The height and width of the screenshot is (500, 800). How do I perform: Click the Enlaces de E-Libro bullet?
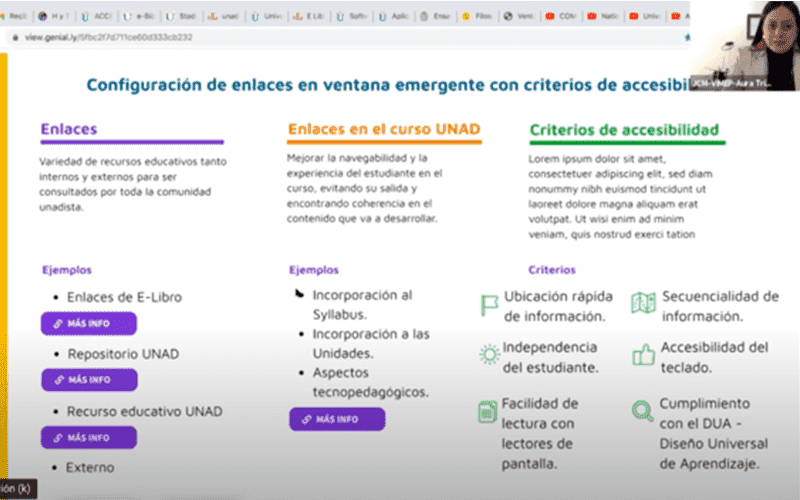click(x=124, y=297)
